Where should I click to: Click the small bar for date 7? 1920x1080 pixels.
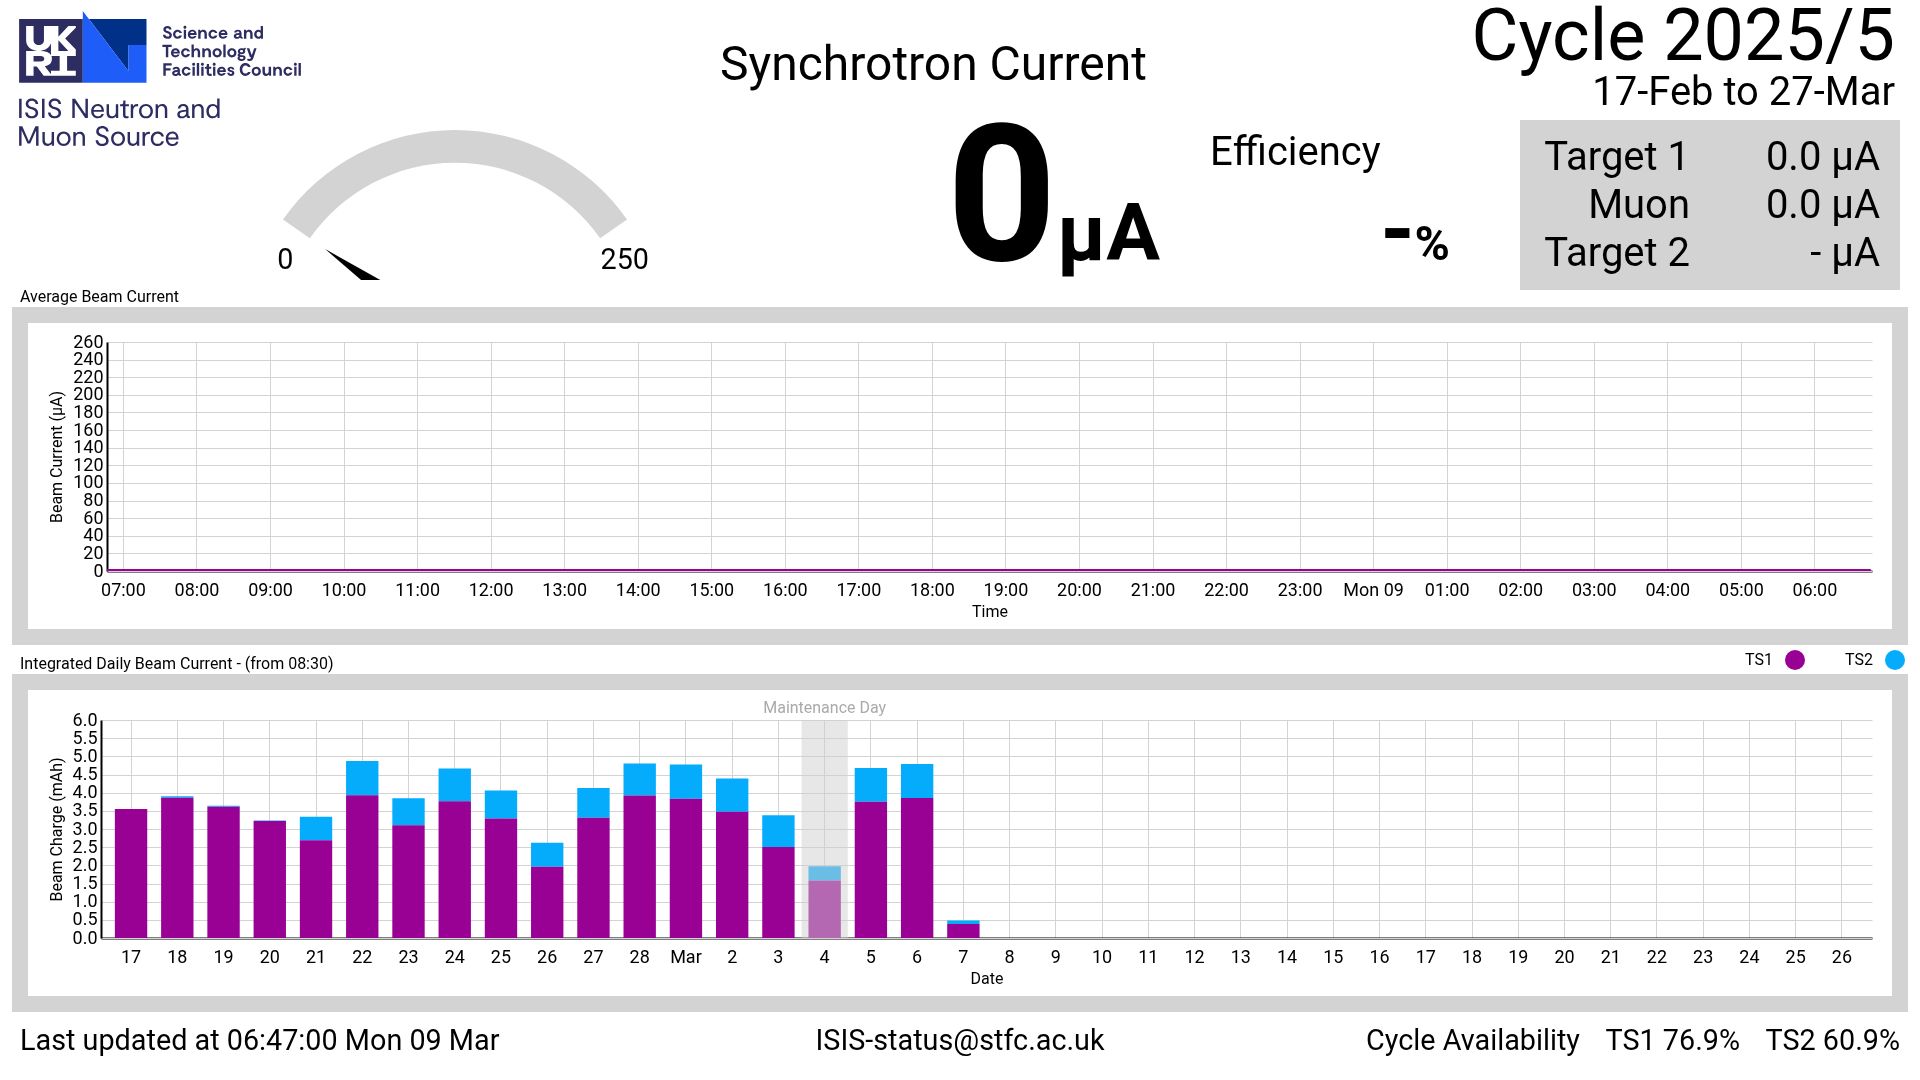[963, 929]
